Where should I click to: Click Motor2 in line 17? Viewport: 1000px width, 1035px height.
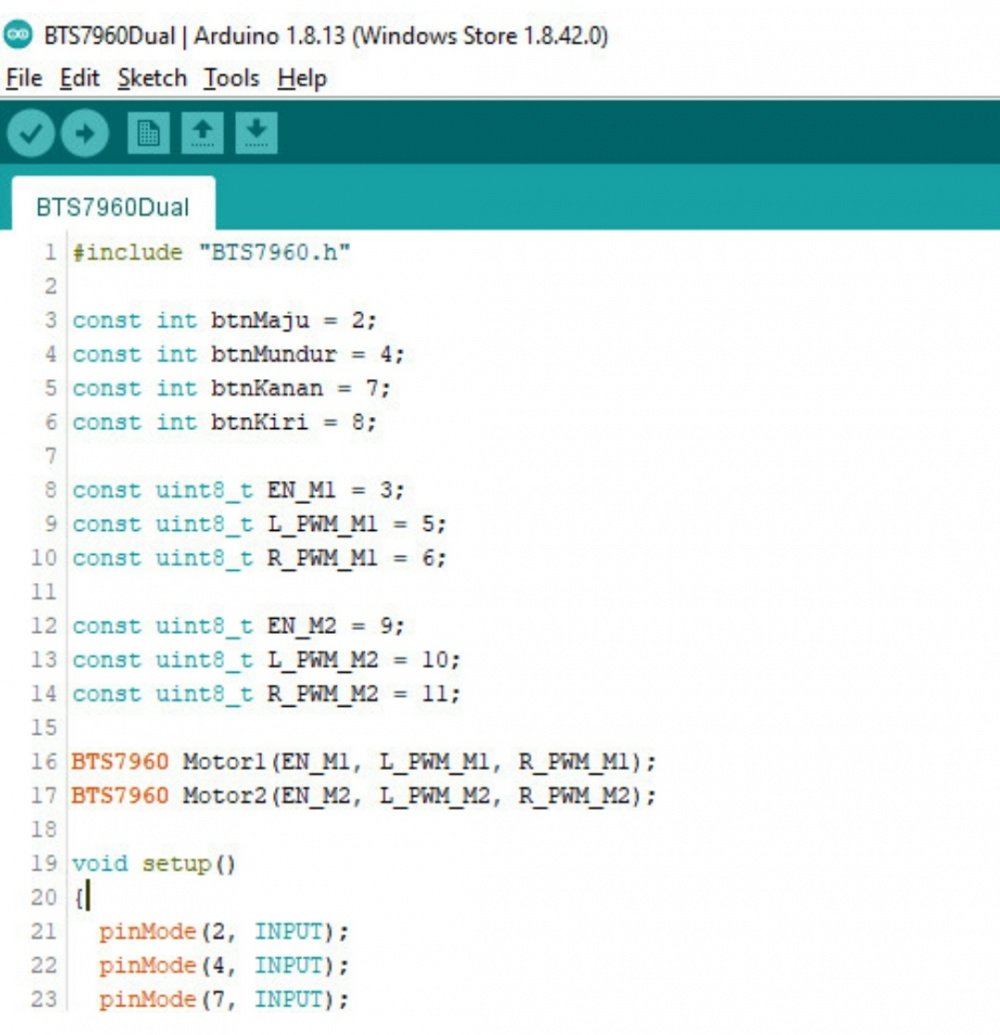click(224, 796)
